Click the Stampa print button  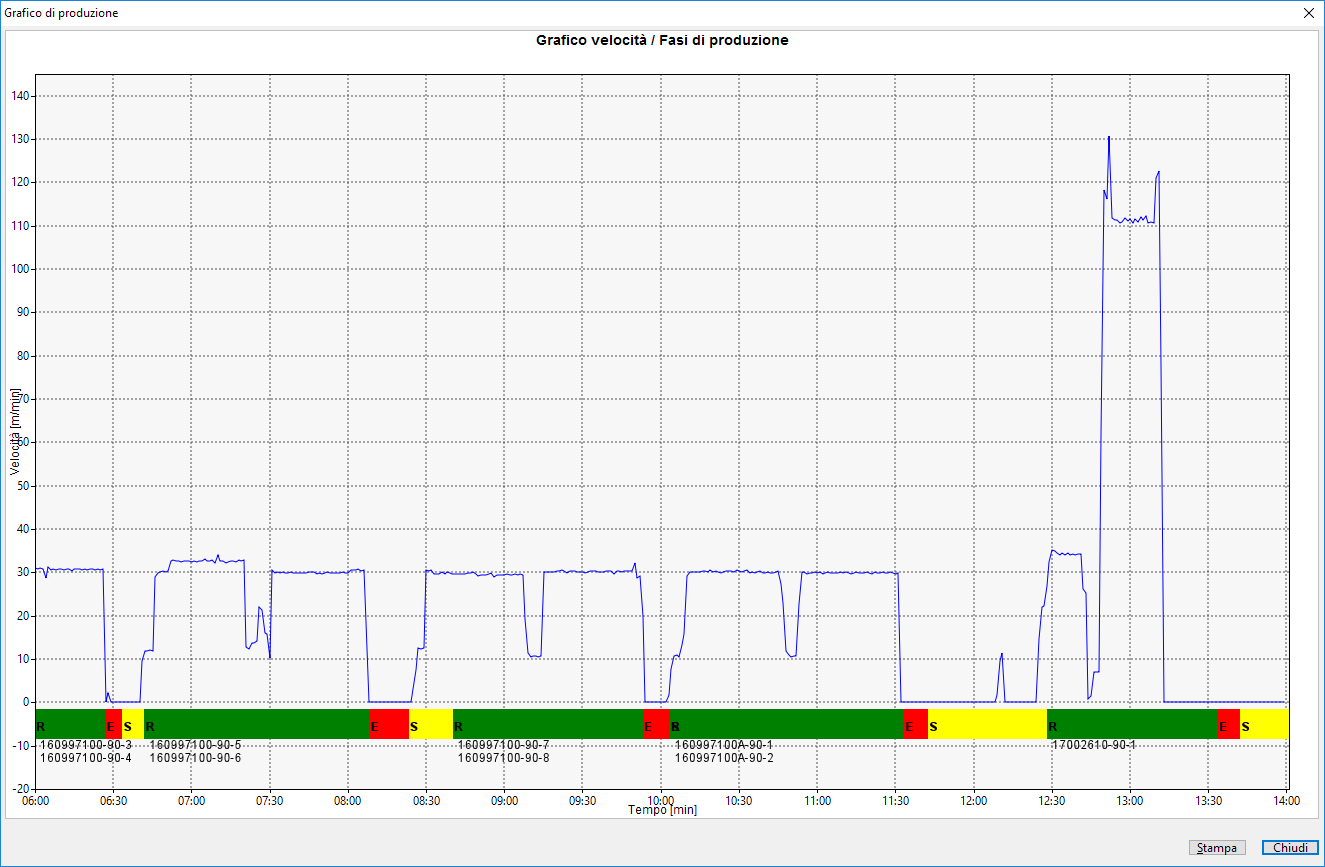point(1217,847)
